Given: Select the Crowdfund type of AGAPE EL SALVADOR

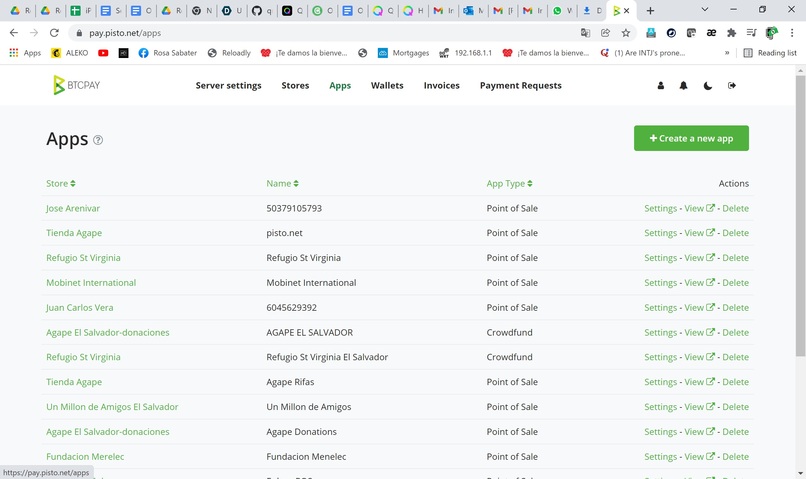Looking at the screenshot, I should coord(509,333).
